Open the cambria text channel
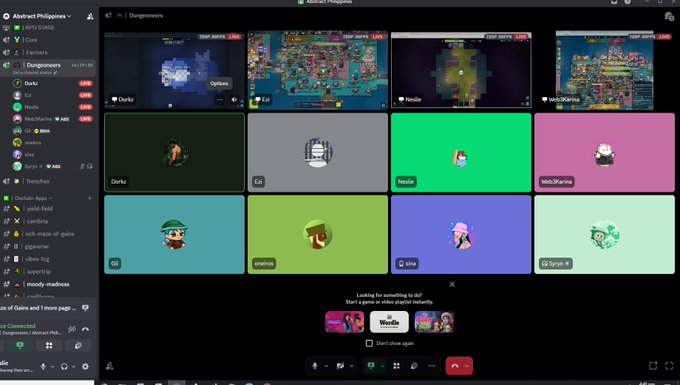 coord(48,221)
